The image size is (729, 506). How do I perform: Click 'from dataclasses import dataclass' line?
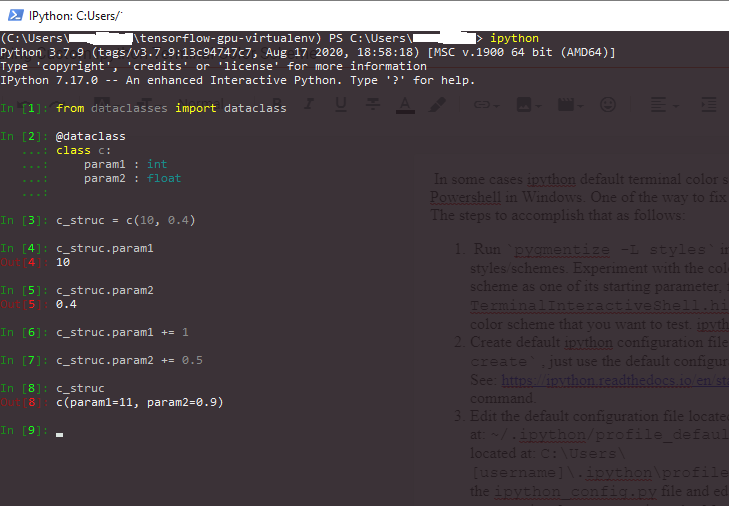[171, 108]
